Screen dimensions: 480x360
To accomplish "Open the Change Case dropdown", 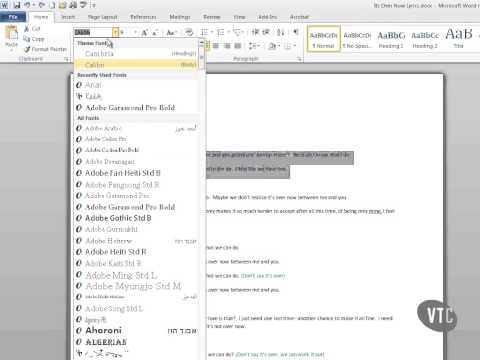I will 171,32.
